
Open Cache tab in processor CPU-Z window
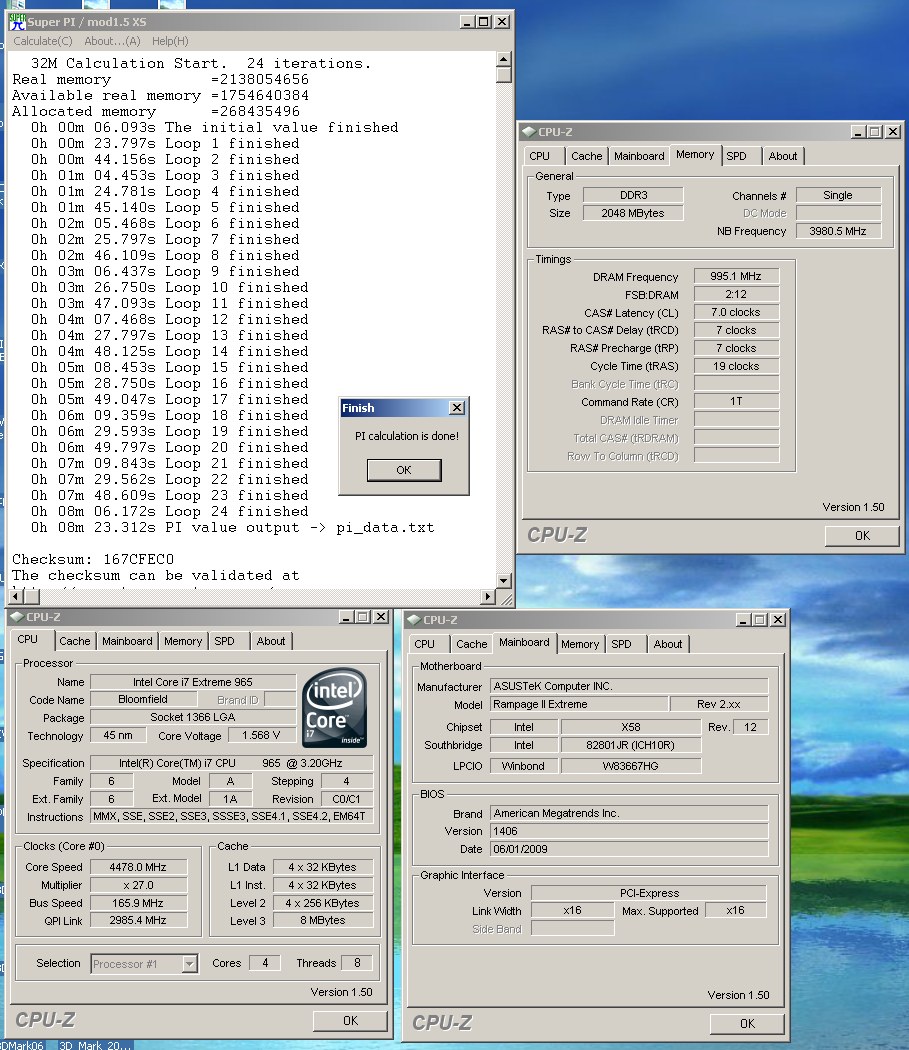click(x=74, y=641)
